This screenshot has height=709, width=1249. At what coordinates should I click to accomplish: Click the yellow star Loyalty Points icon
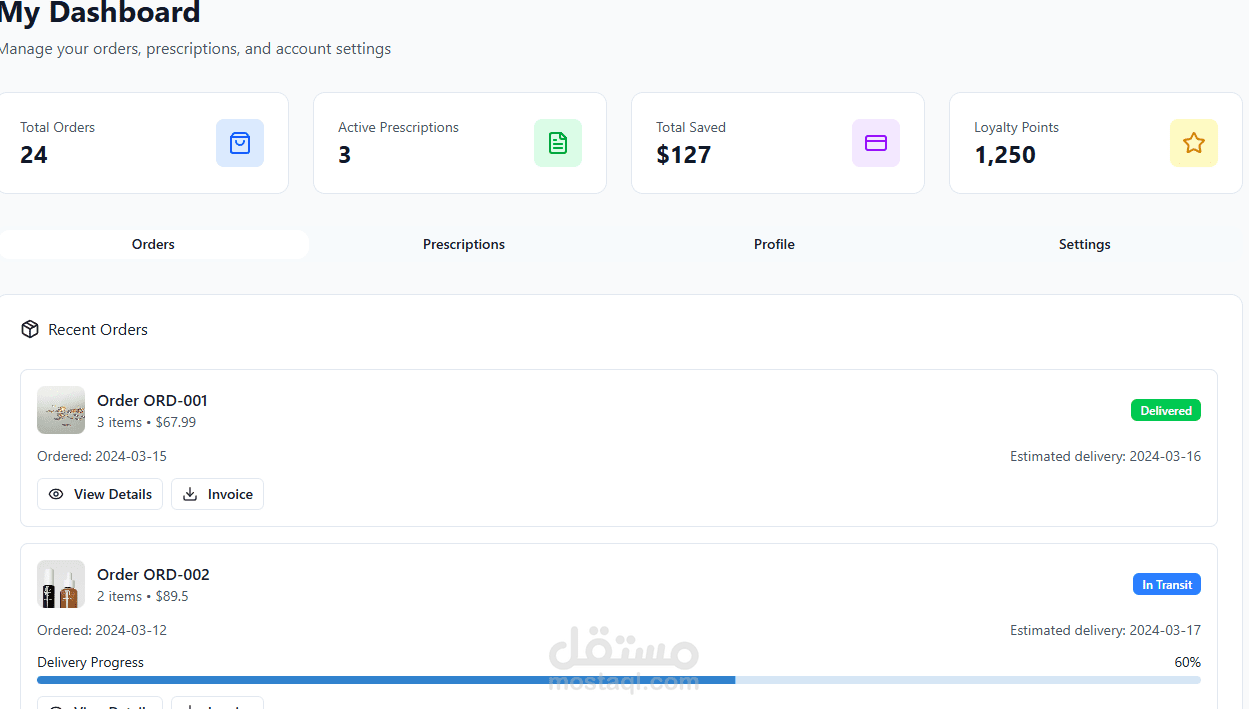1194,143
